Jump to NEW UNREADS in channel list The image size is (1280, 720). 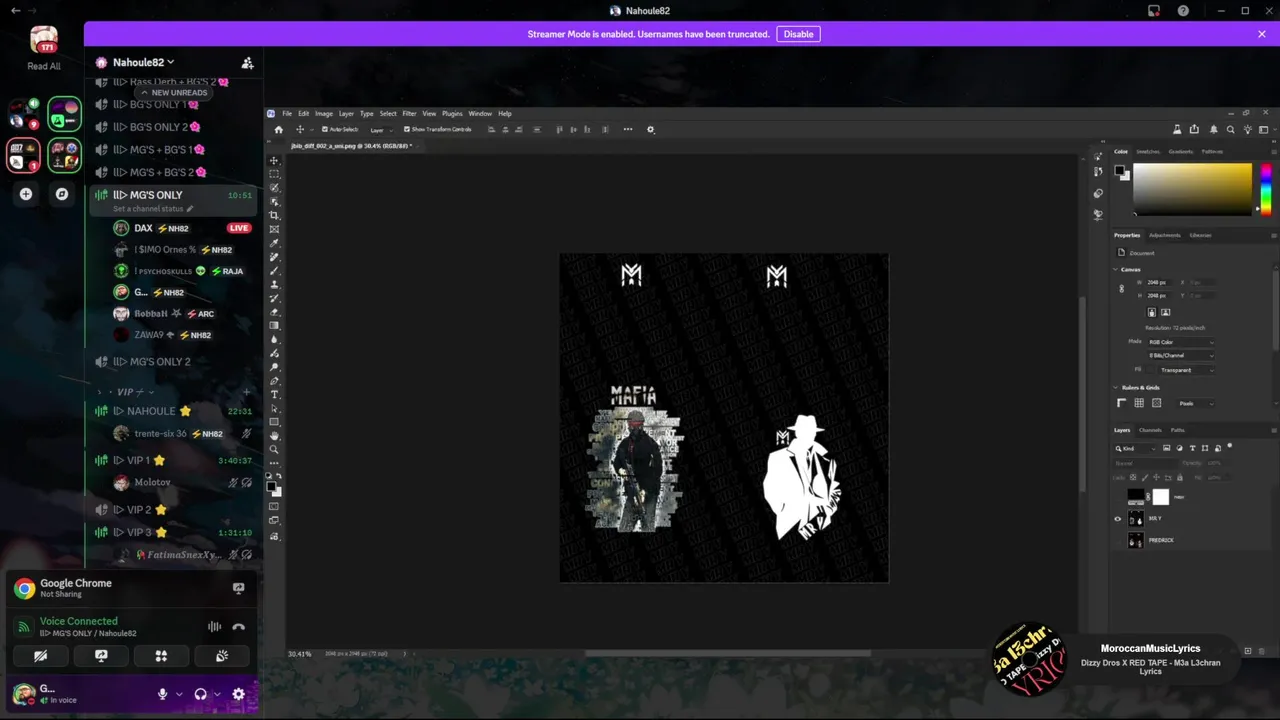pos(175,93)
